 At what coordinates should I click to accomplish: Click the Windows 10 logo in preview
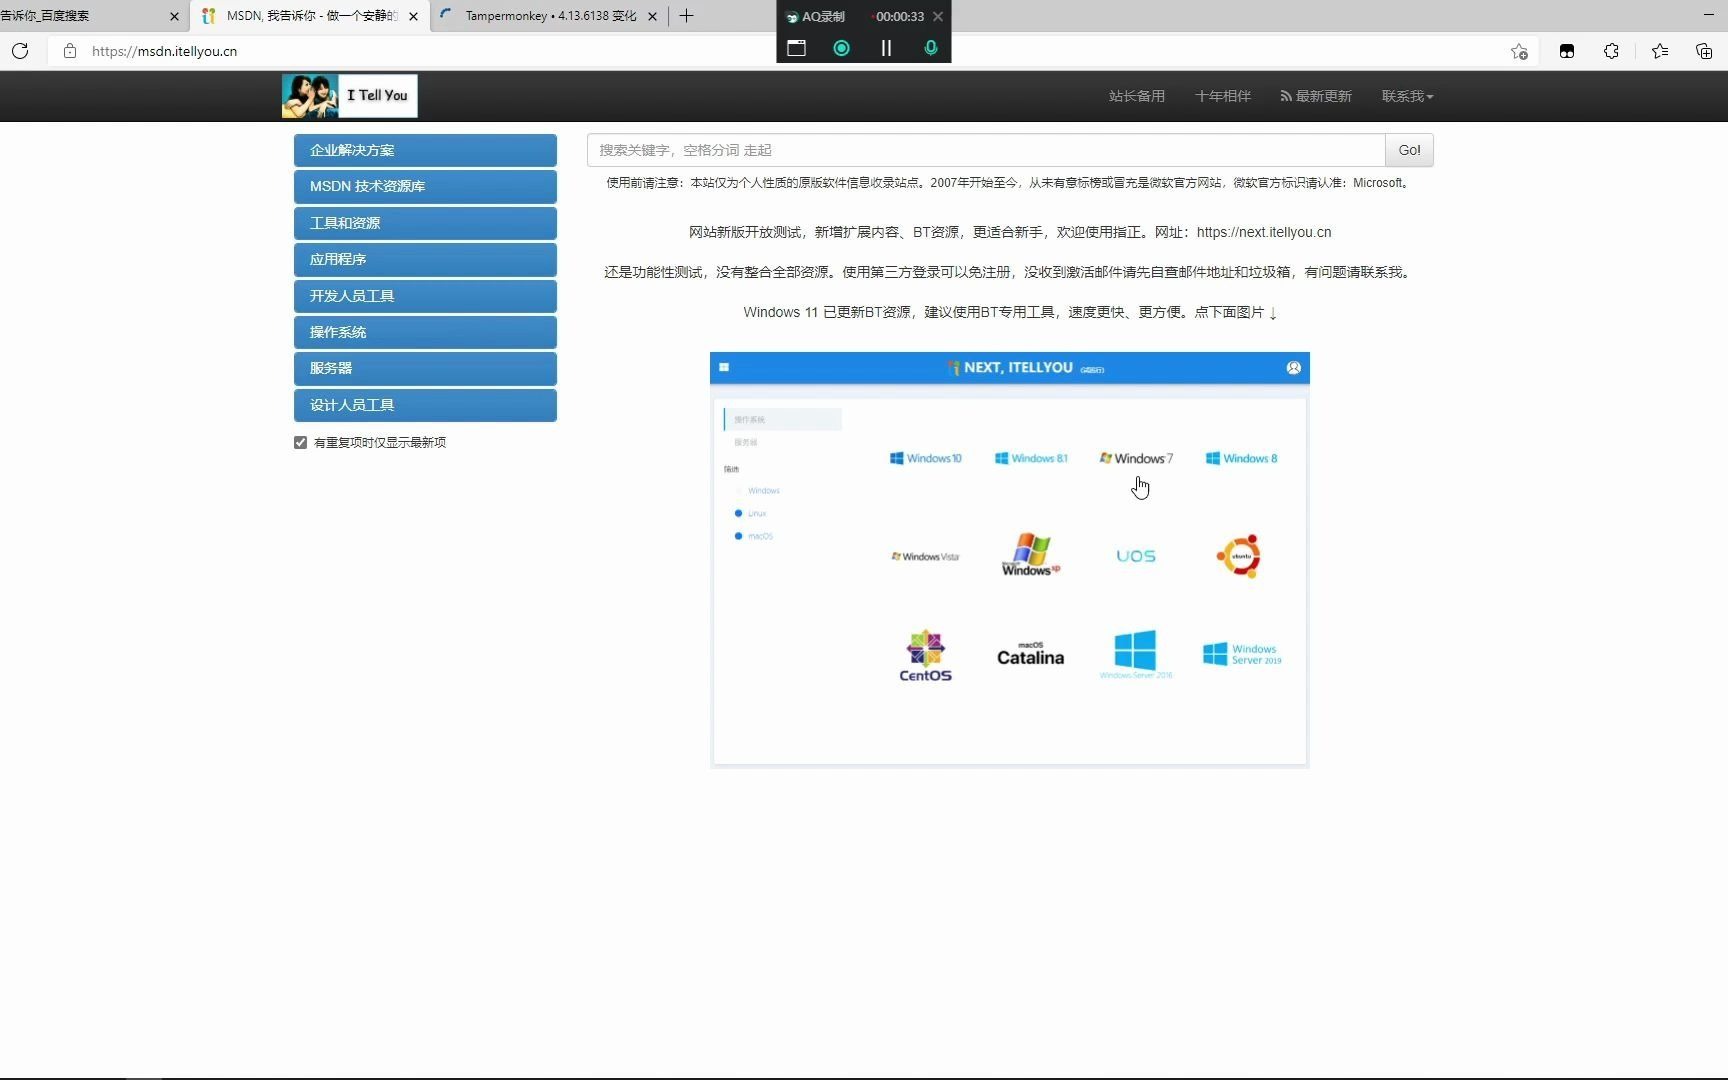[x=926, y=458]
